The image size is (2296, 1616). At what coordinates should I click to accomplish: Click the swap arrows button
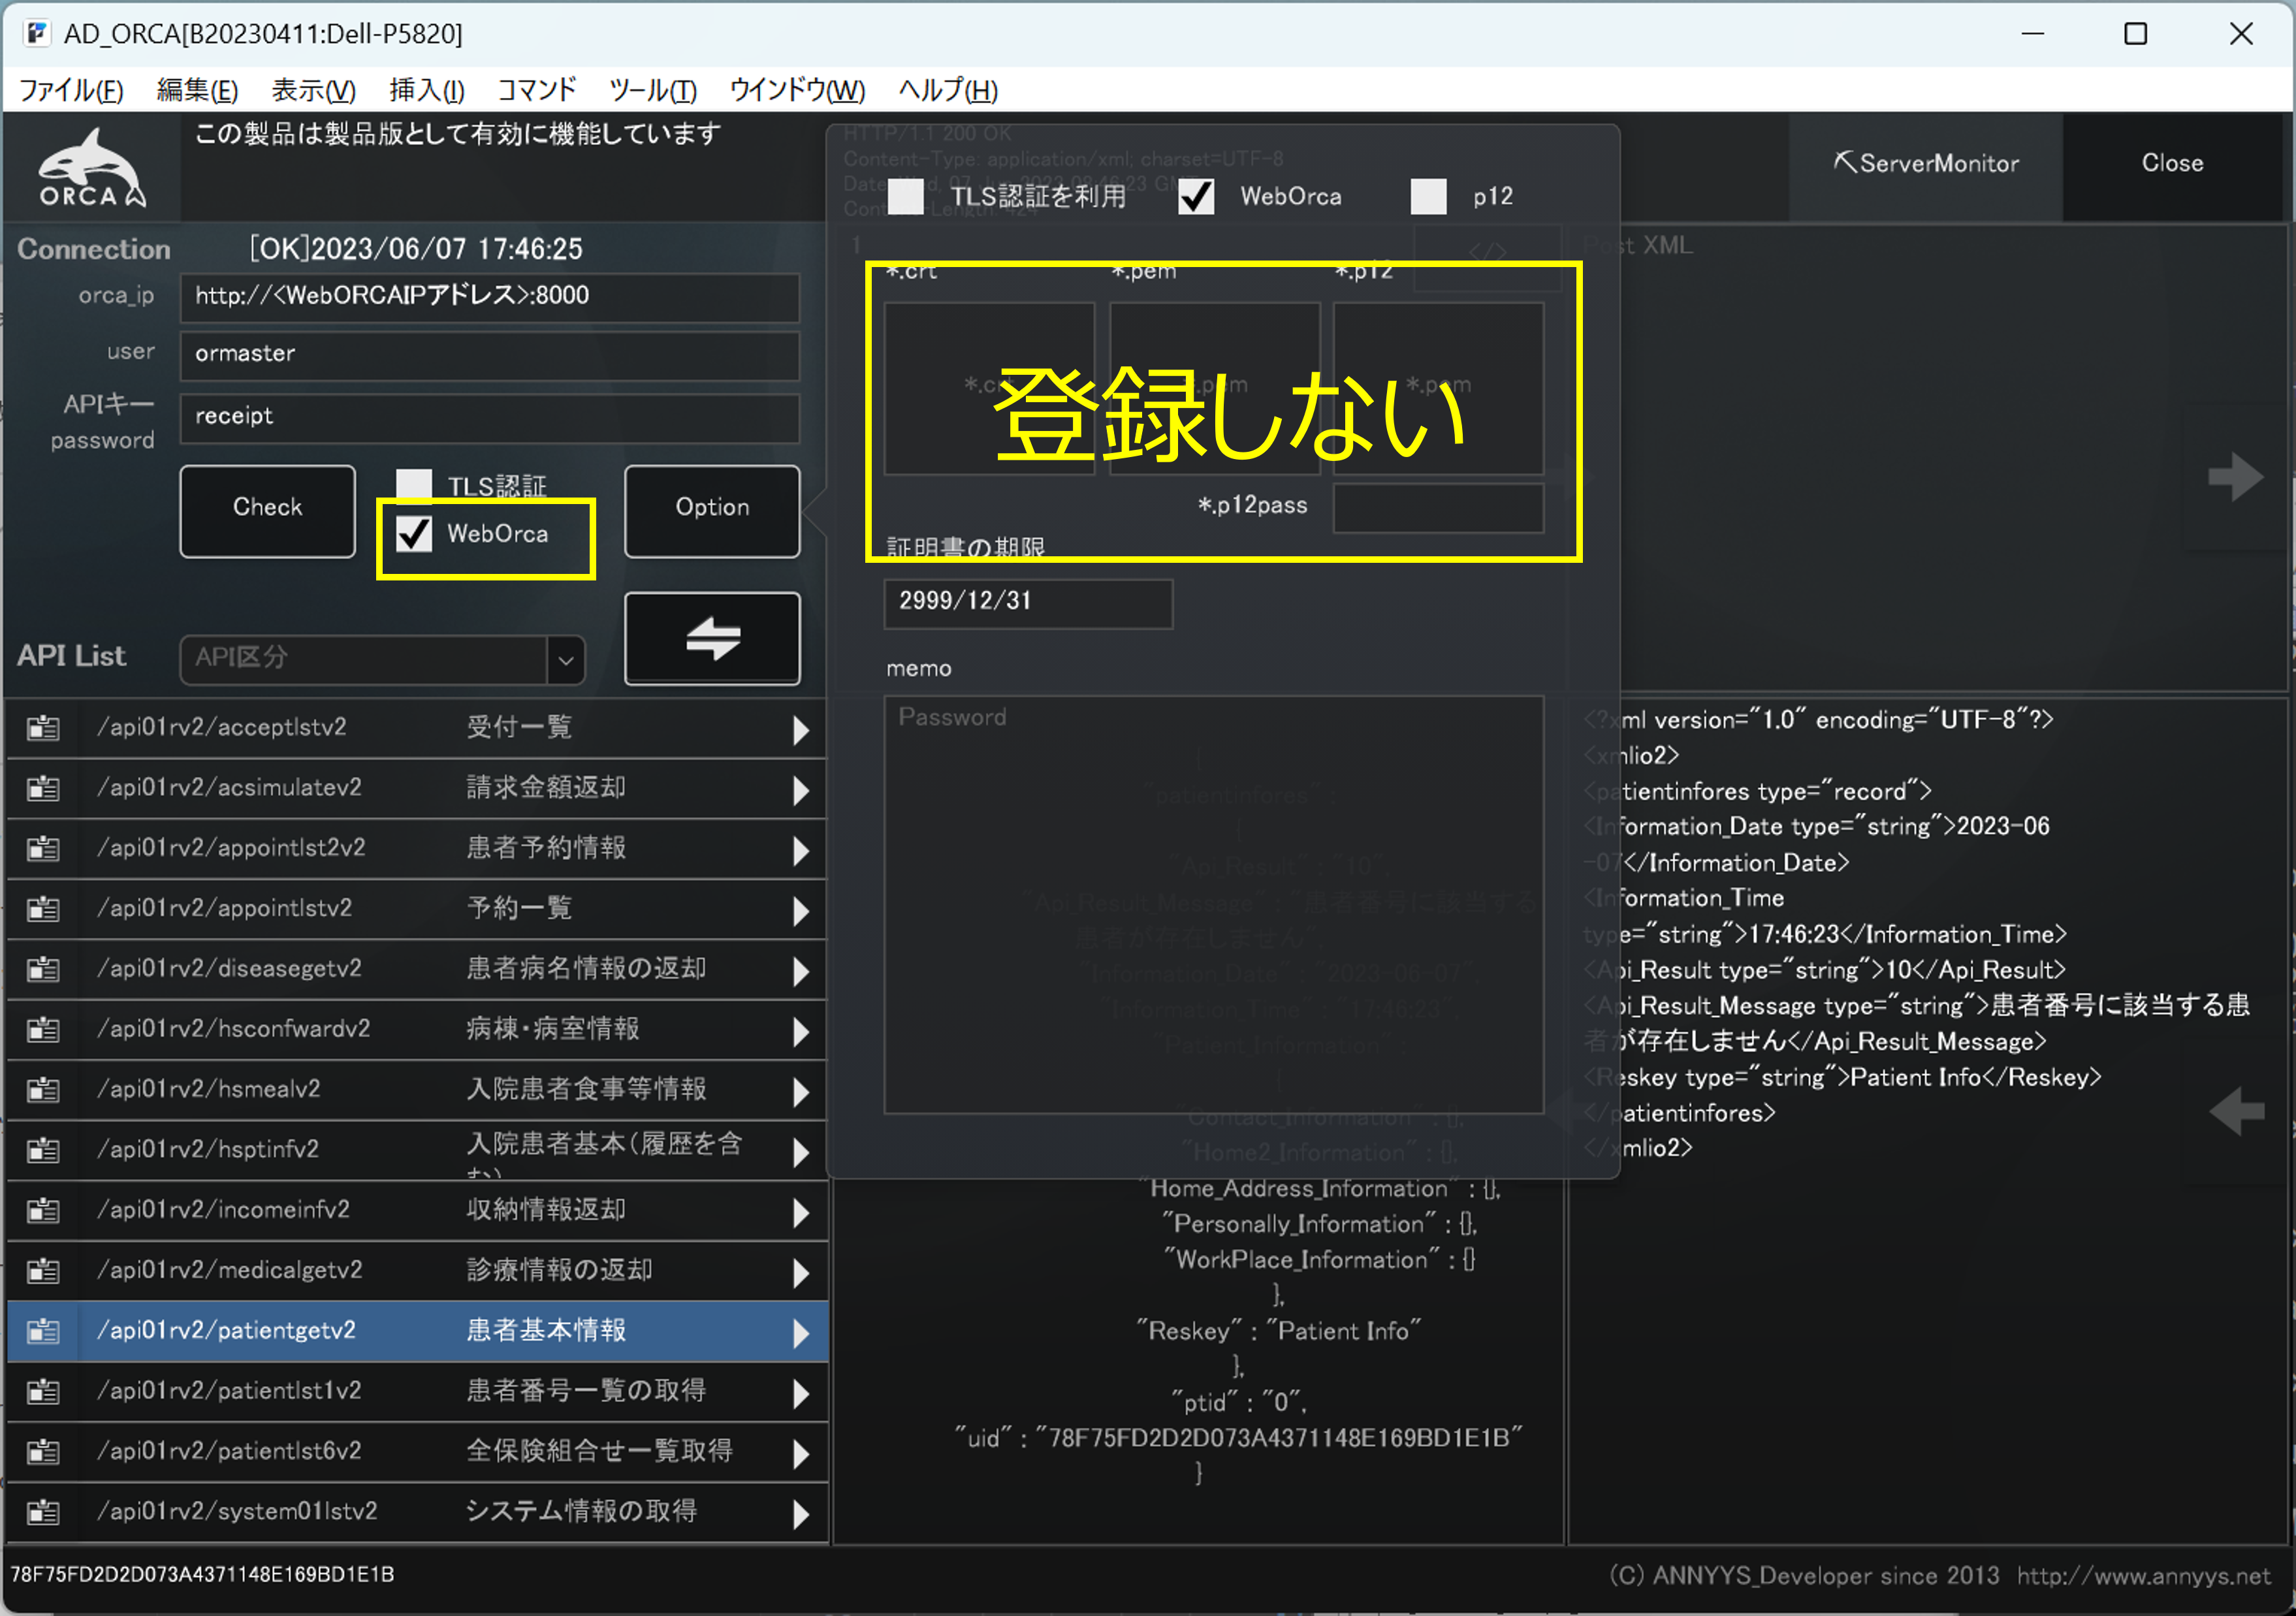pyautogui.click(x=712, y=639)
